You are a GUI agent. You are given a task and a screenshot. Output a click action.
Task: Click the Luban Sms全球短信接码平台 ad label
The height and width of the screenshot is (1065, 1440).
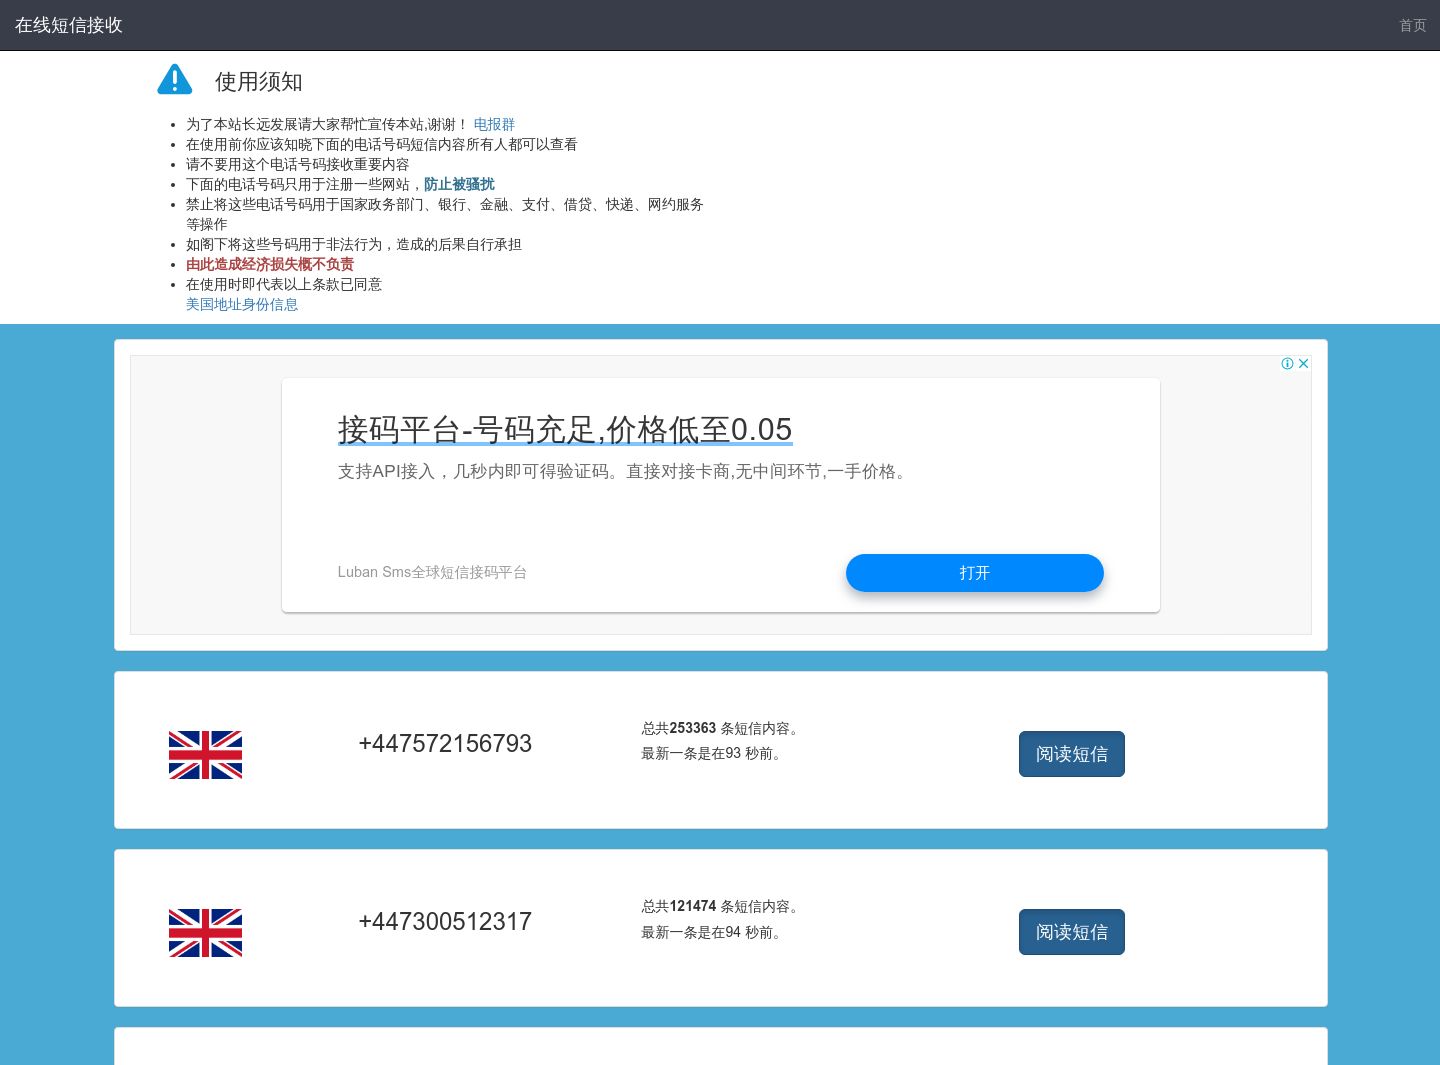tap(432, 572)
